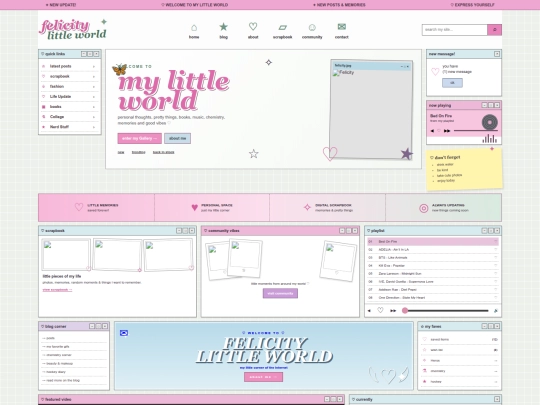Click the chemistry flask icon in my faves
The width and height of the screenshot is (540, 405).
[425, 371]
